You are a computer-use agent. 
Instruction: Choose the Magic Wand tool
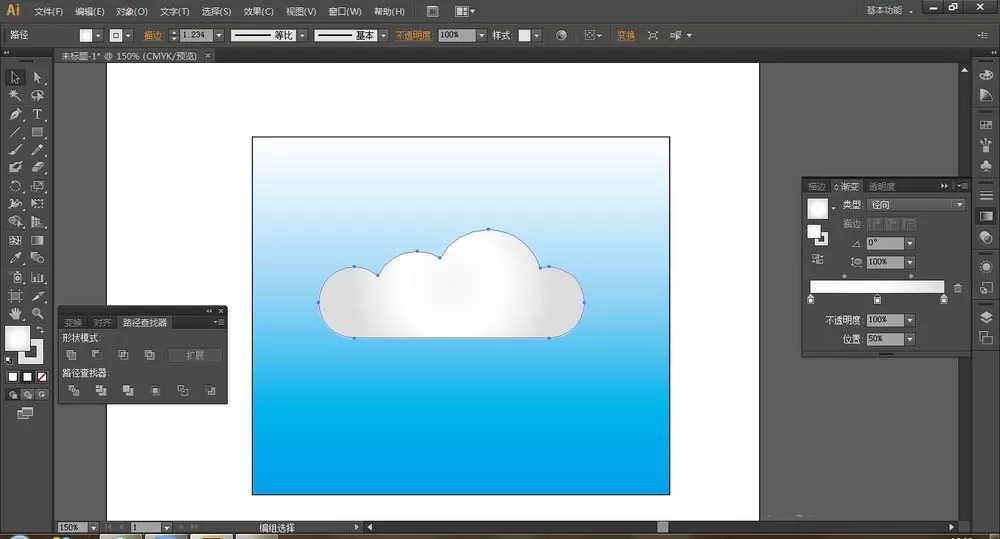pos(15,96)
